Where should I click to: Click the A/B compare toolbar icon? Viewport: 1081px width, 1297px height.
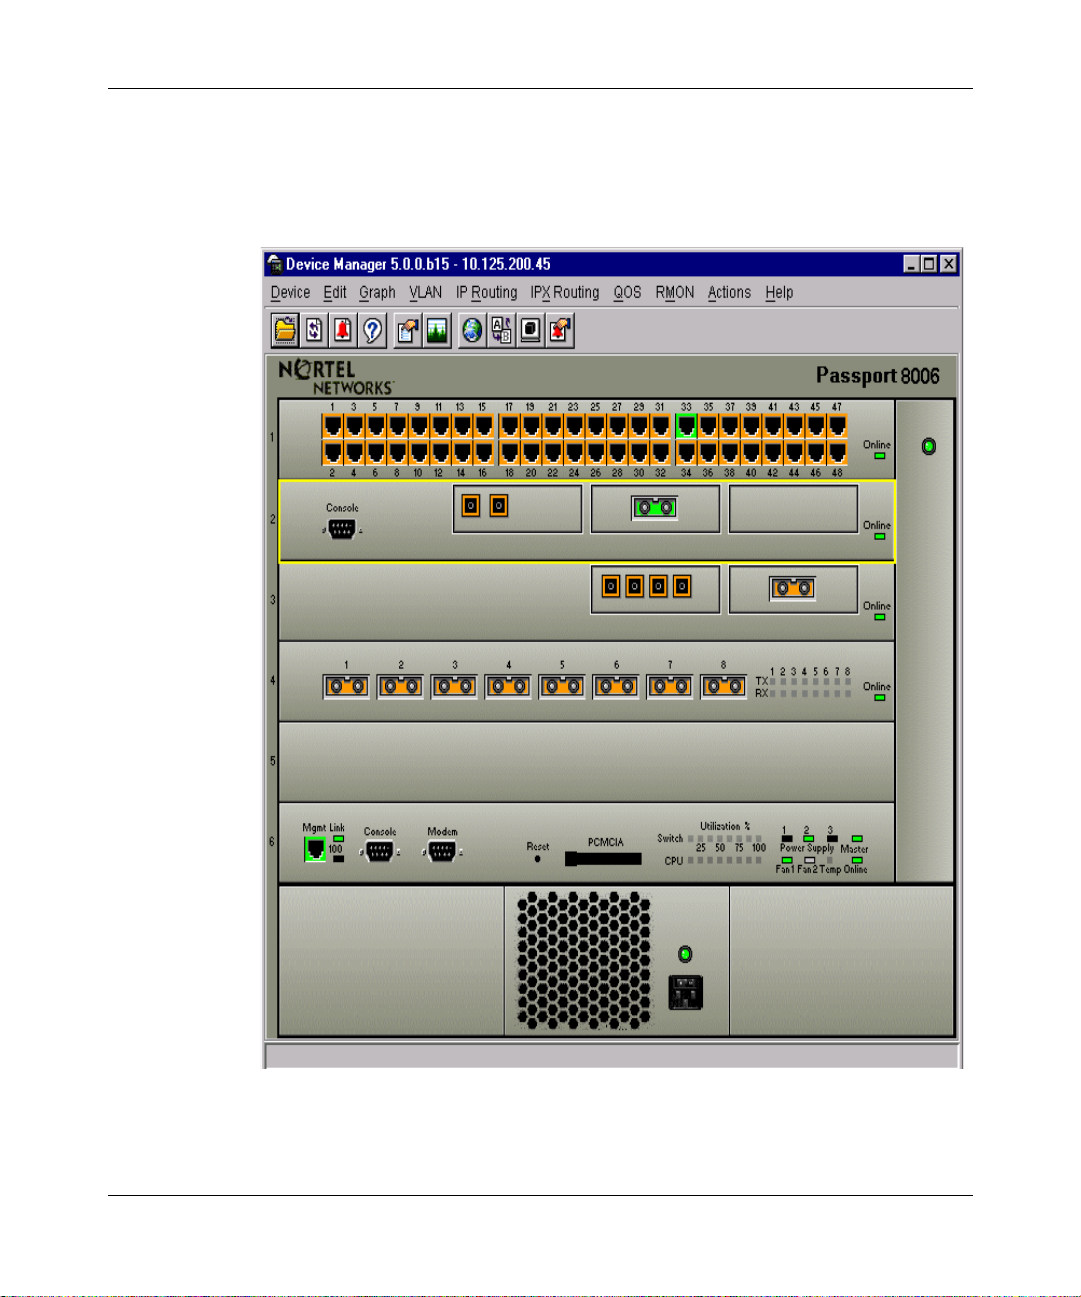[x=501, y=330]
